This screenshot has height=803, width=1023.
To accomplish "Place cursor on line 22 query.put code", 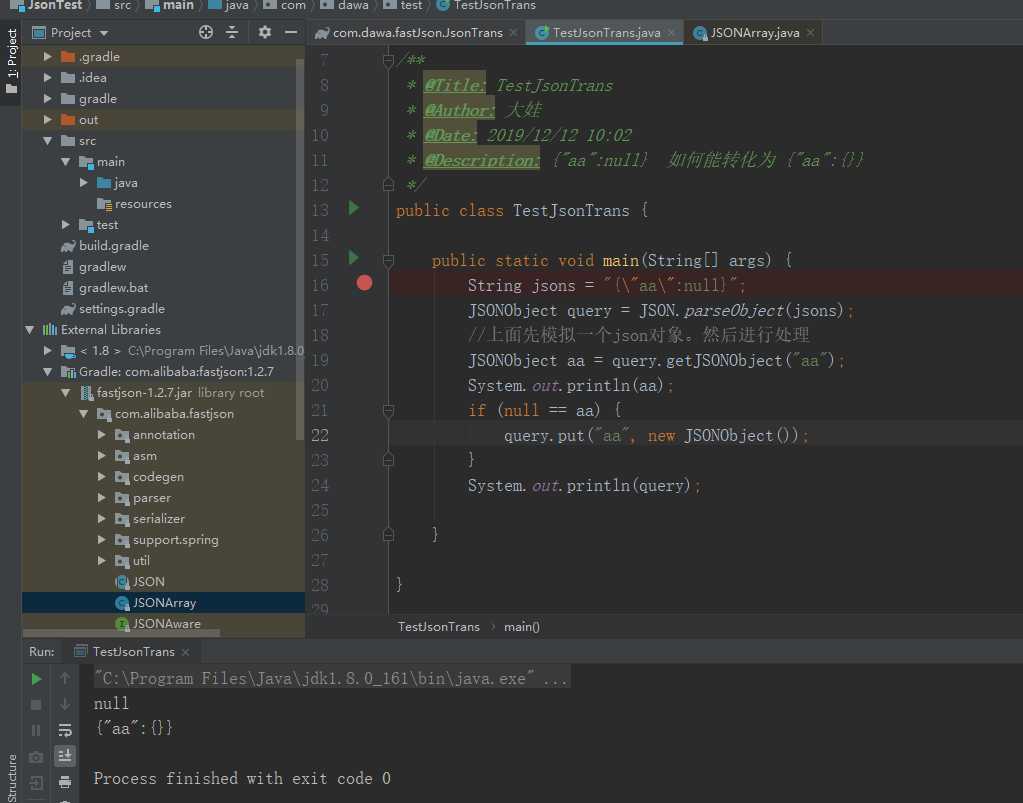I will 656,435.
